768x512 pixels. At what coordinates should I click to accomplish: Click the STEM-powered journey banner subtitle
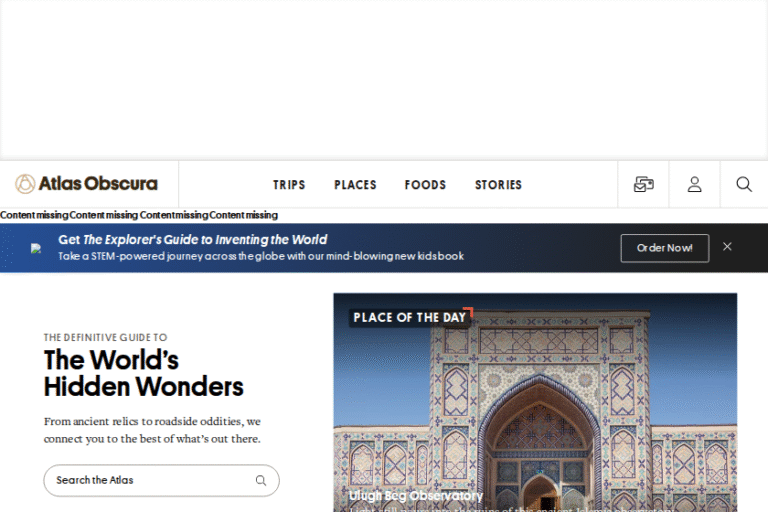pyautogui.click(x=260, y=256)
